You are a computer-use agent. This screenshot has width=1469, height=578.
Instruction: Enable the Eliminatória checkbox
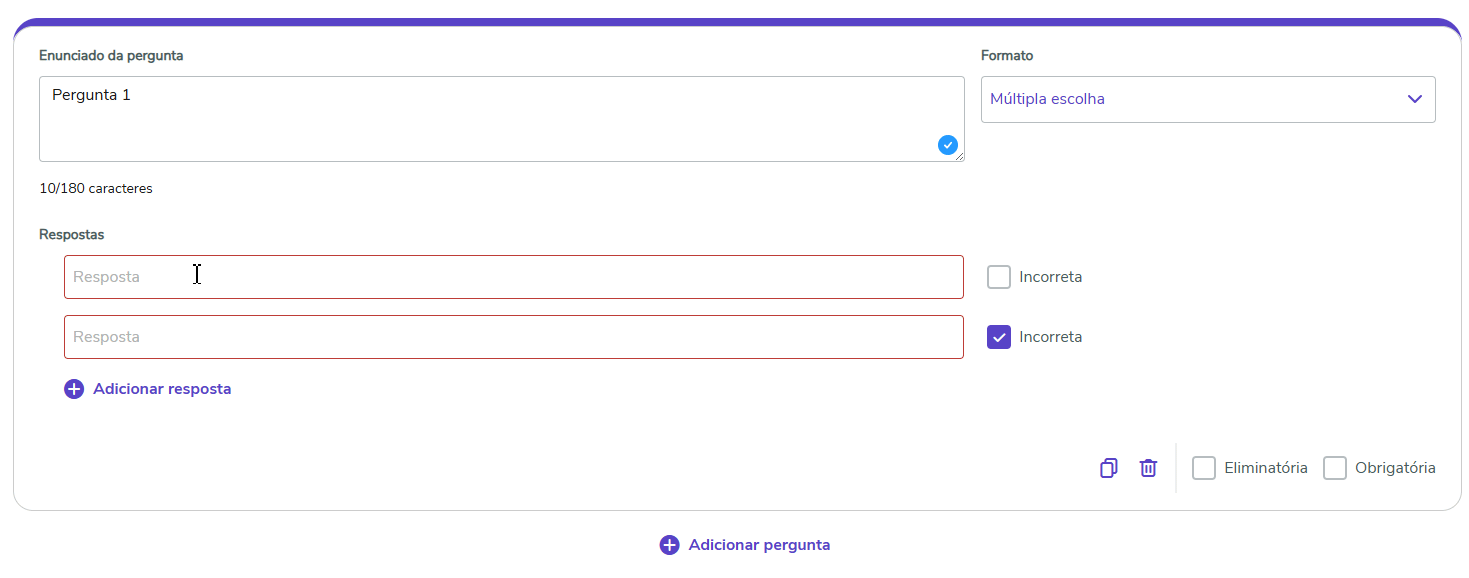[1204, 468]
